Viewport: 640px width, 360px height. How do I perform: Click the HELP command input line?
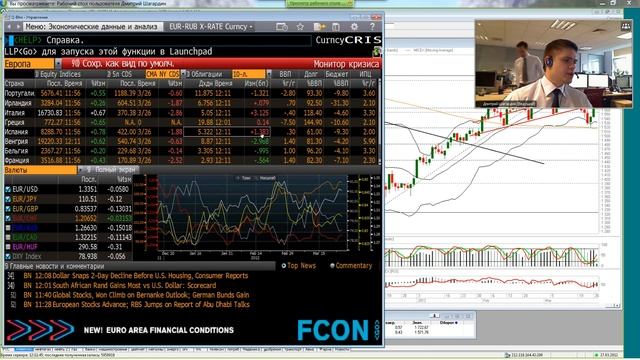click(158, 40)
